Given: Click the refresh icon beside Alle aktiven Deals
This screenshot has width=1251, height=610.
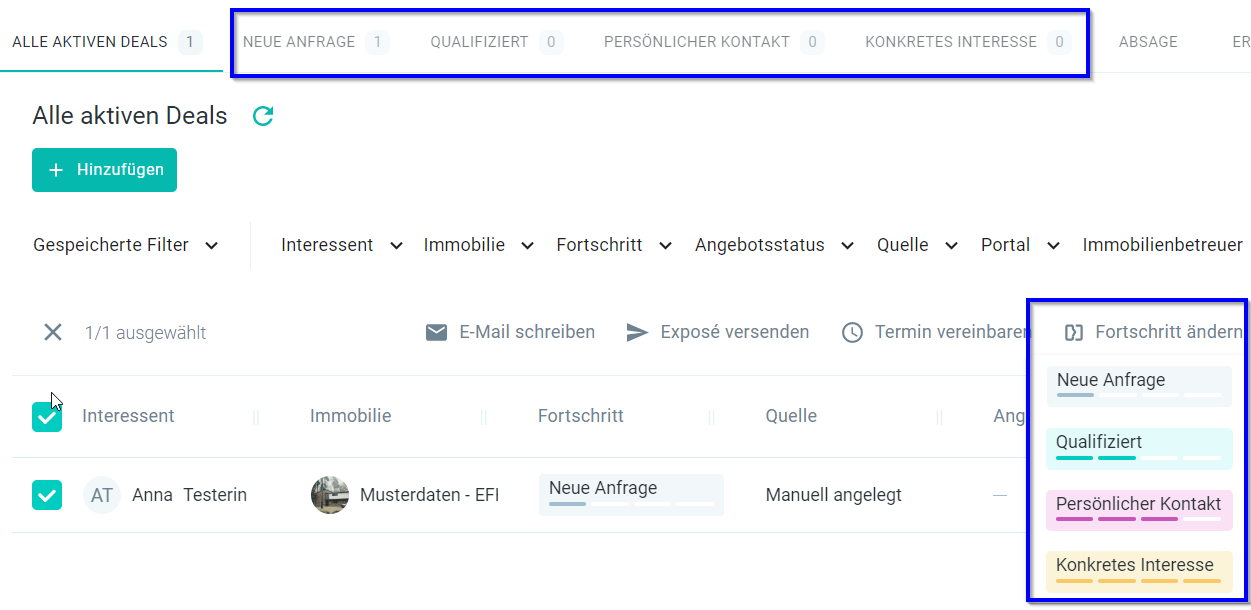Looking at the screenshot, I should pos(263,116).
